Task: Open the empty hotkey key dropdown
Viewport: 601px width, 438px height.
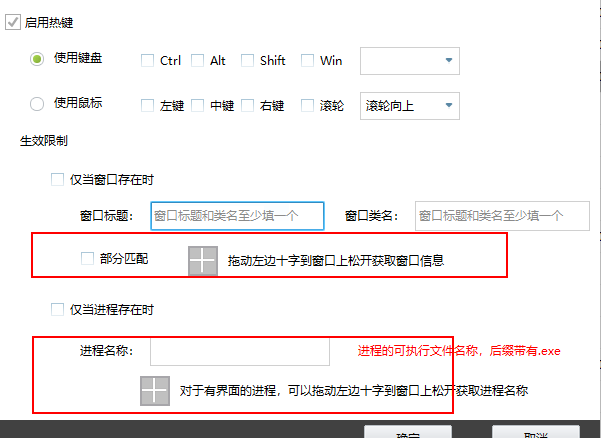Action: [410, 61]
